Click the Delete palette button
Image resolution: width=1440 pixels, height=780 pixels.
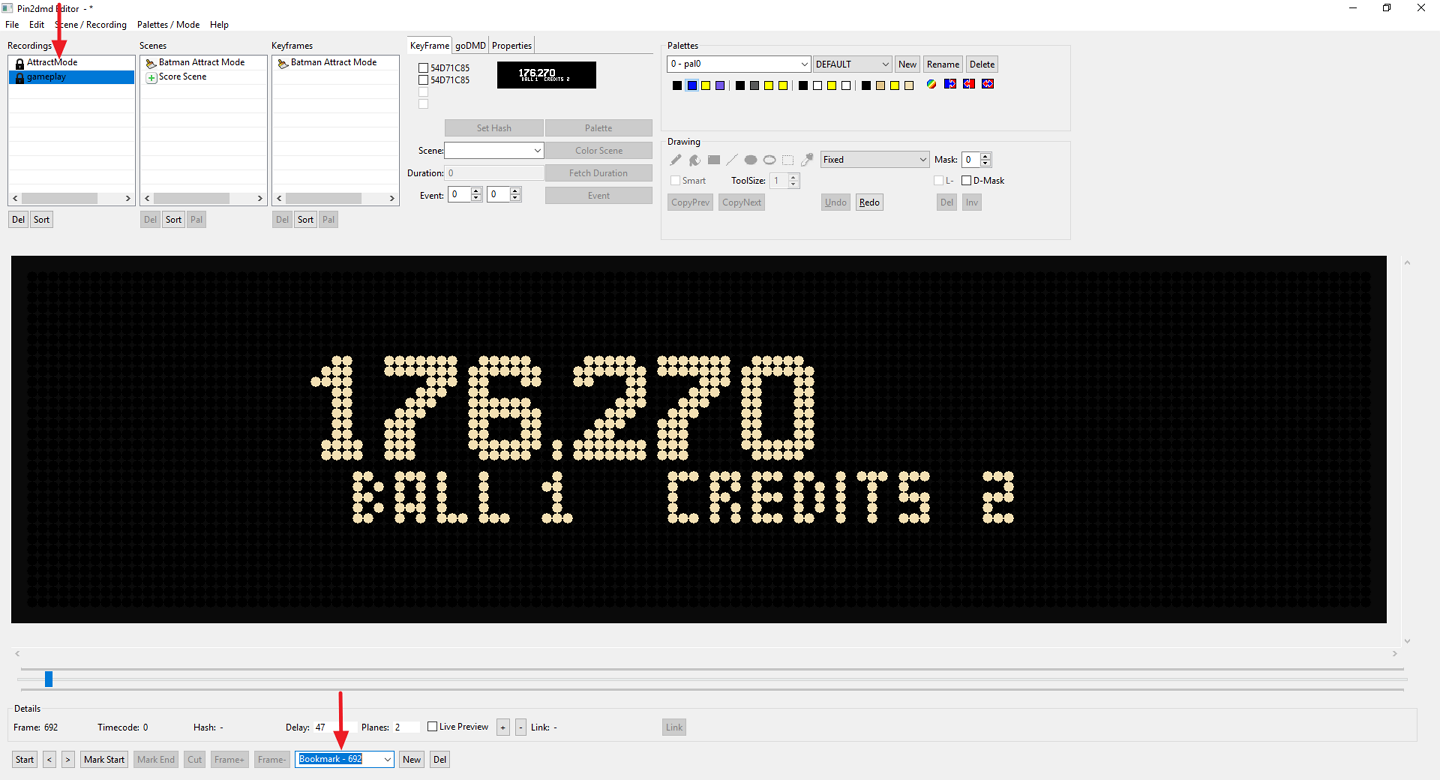982,64
